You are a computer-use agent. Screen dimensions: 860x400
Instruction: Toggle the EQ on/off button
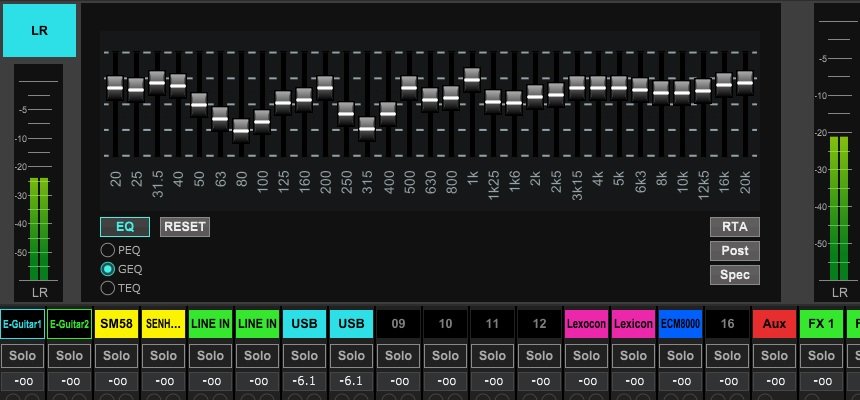coord(125,227)
